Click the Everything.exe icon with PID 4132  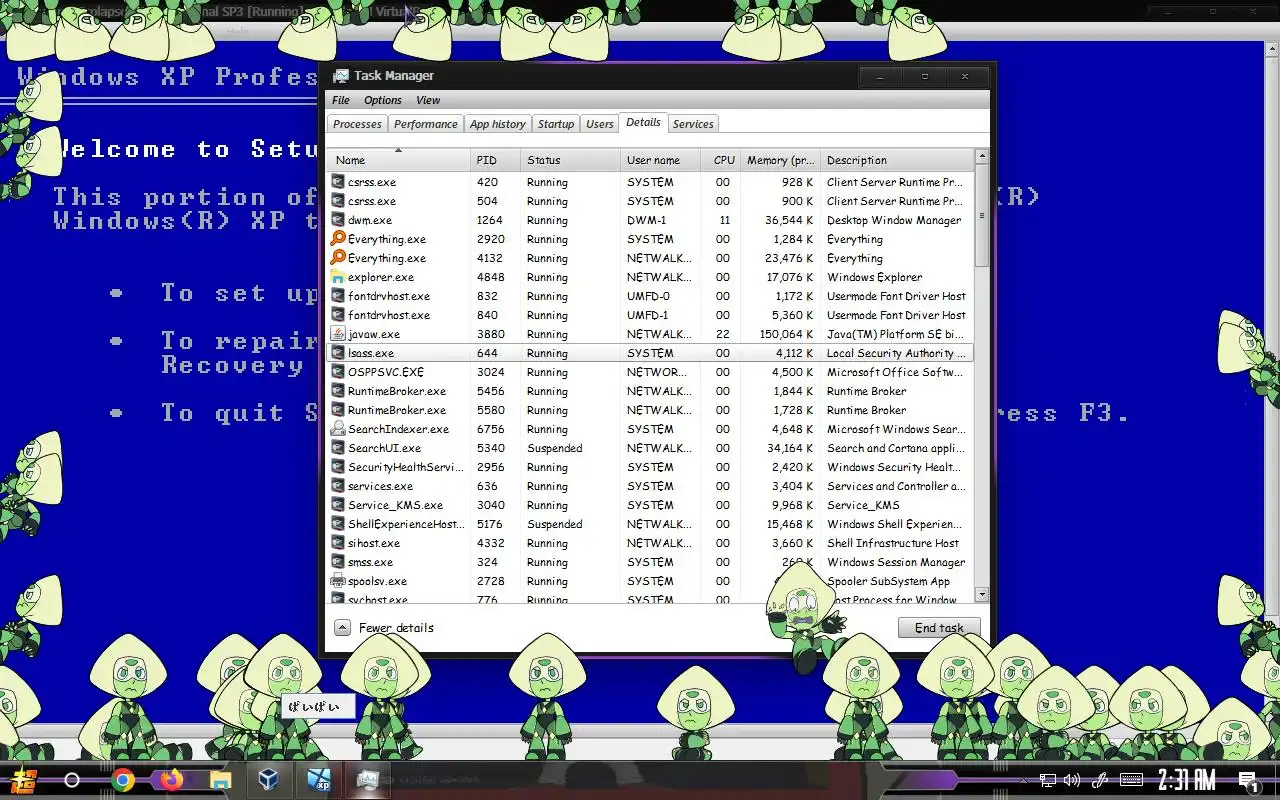tap(338, 258)
